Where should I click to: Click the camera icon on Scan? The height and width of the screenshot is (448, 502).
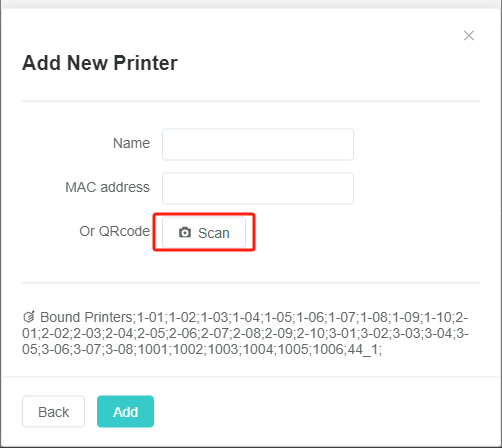(x=185, y=232)
